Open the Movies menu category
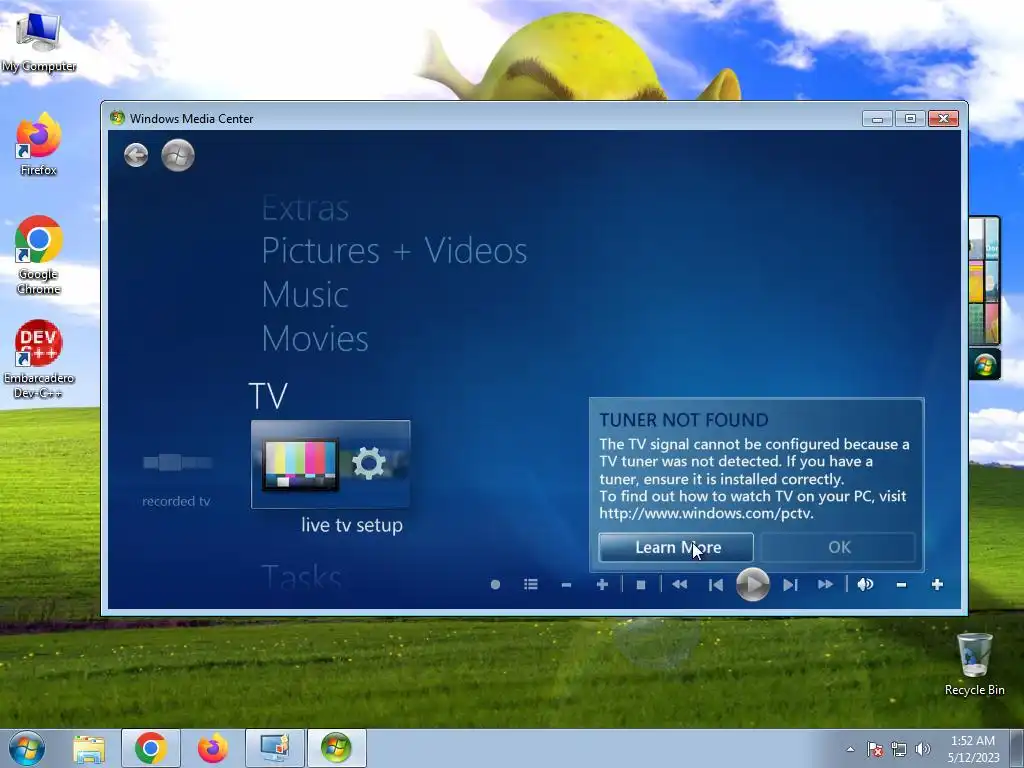The image size is (1024, 768). tap(315, 338)
